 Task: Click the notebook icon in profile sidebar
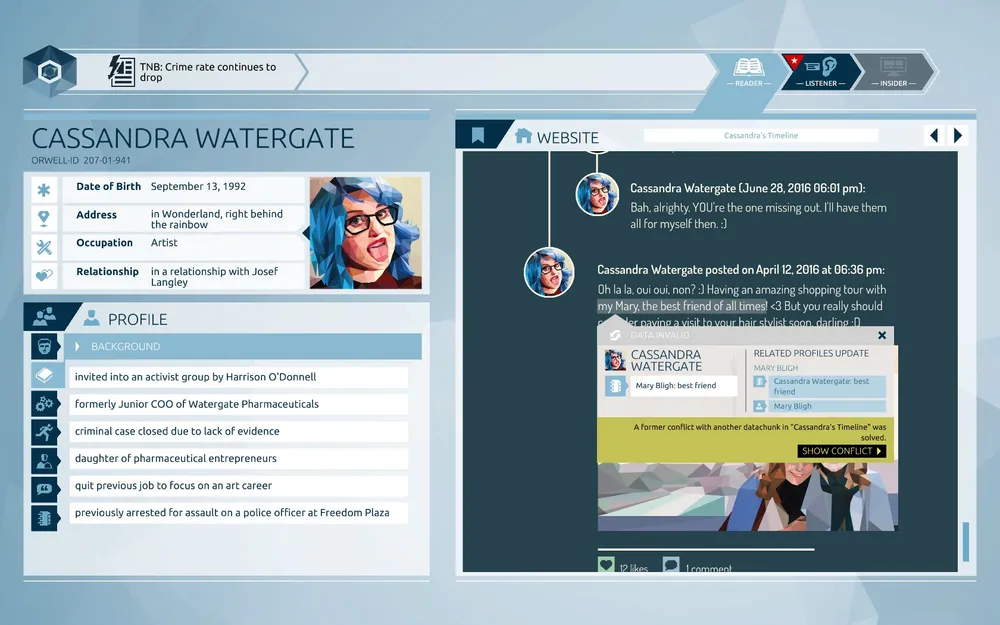coord(45,518)
